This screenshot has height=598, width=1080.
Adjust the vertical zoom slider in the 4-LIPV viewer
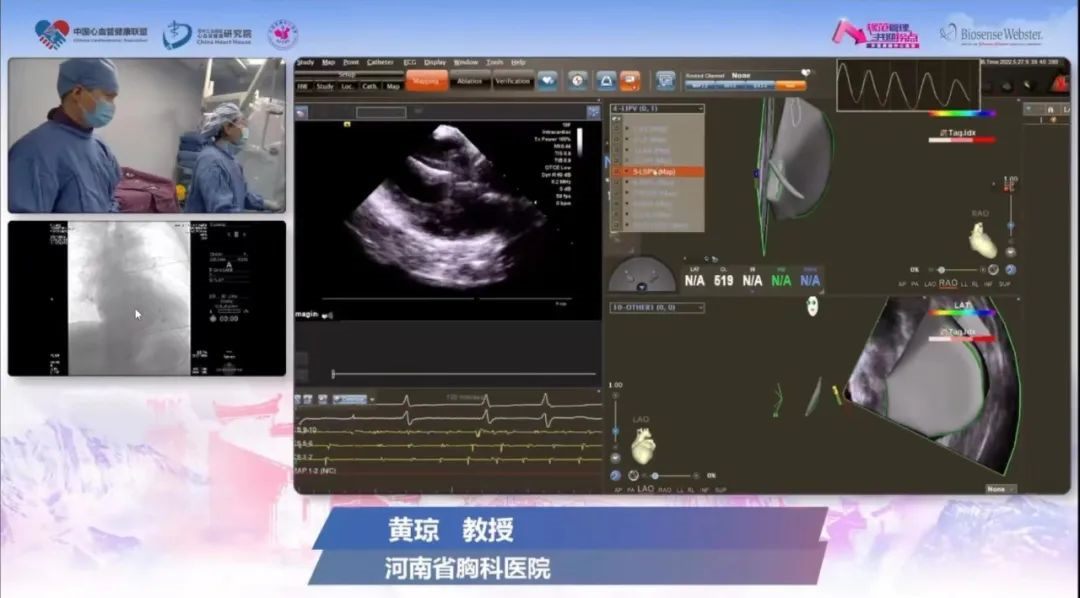[1010, 216]
